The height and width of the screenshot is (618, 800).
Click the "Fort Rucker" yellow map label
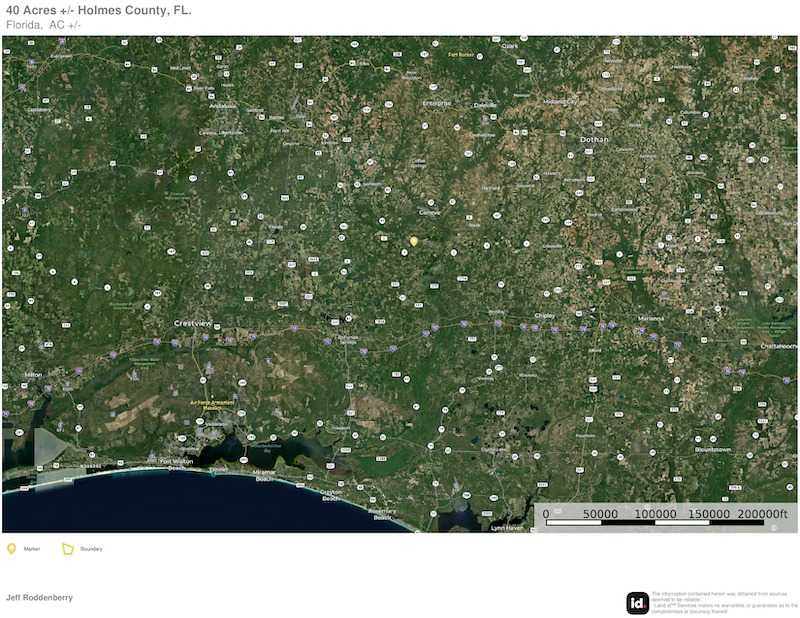[461, 55]
